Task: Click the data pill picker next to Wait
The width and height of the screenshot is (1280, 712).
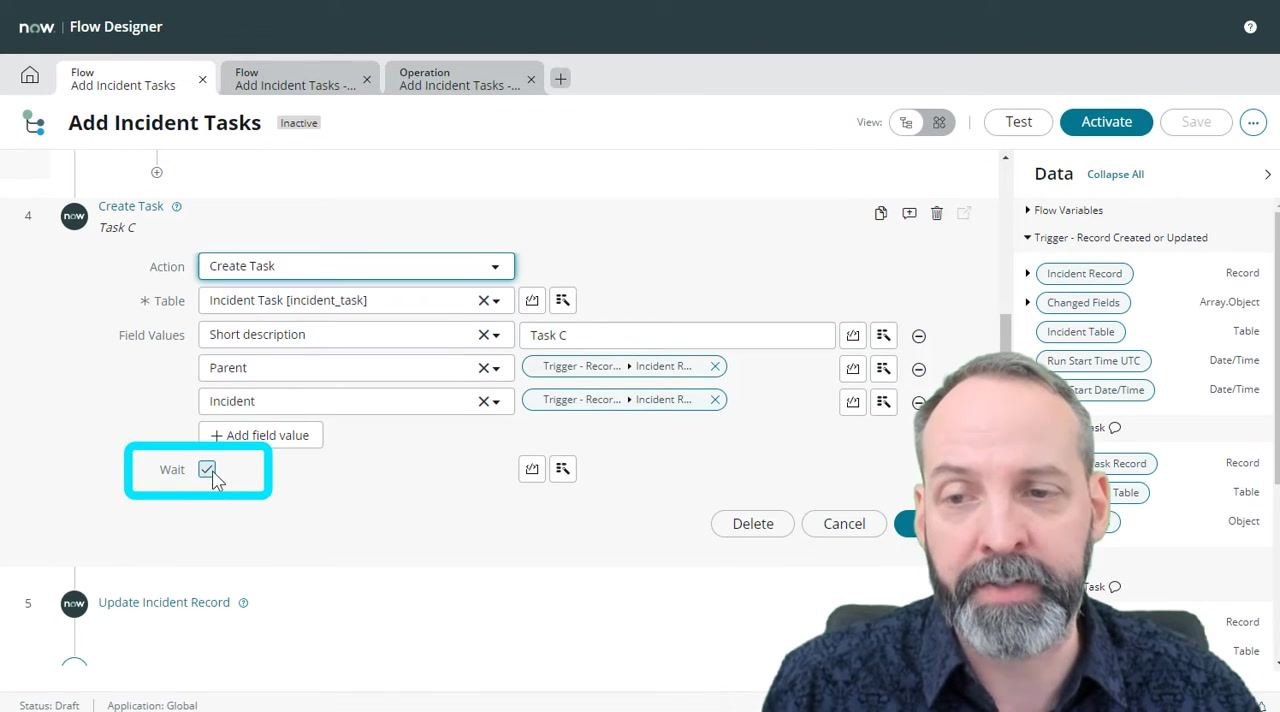Action: pyautogui.click(x=563, y=469)
